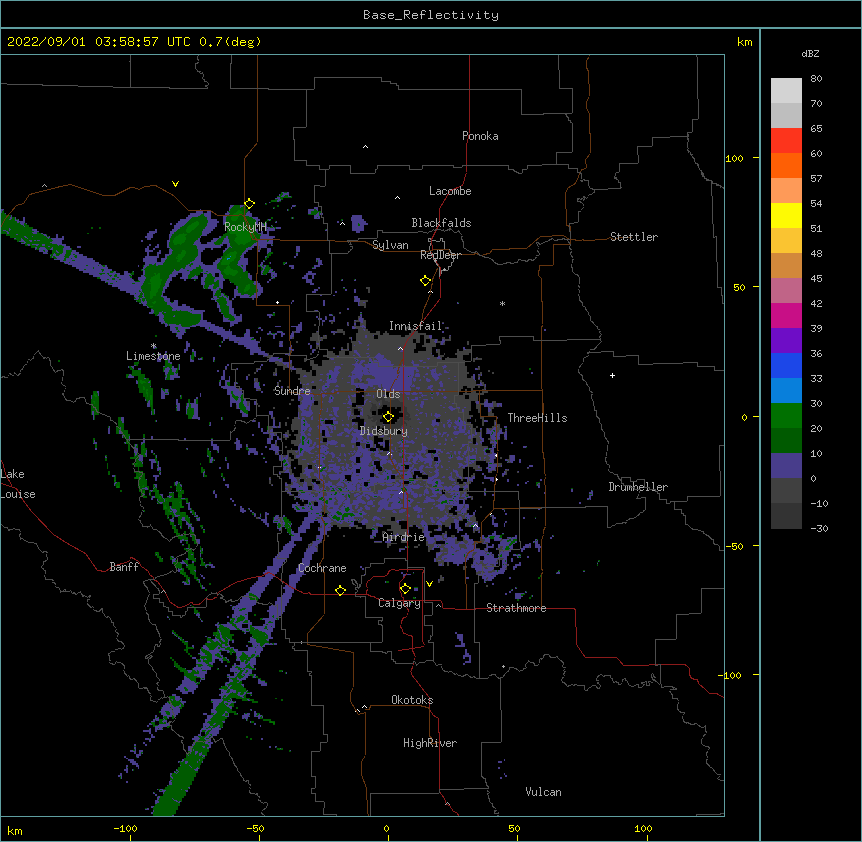Click the km unit label at top right

744,42
